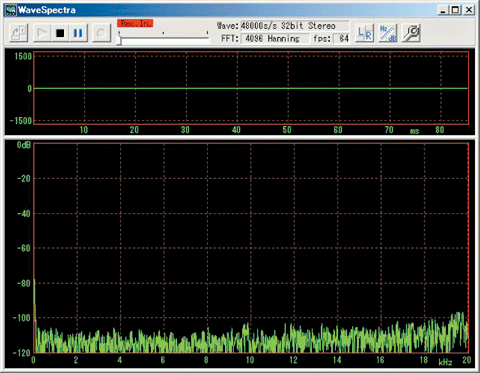
Task: Click the -60 dB label on spectrum axis
Action: pos(24,248)
